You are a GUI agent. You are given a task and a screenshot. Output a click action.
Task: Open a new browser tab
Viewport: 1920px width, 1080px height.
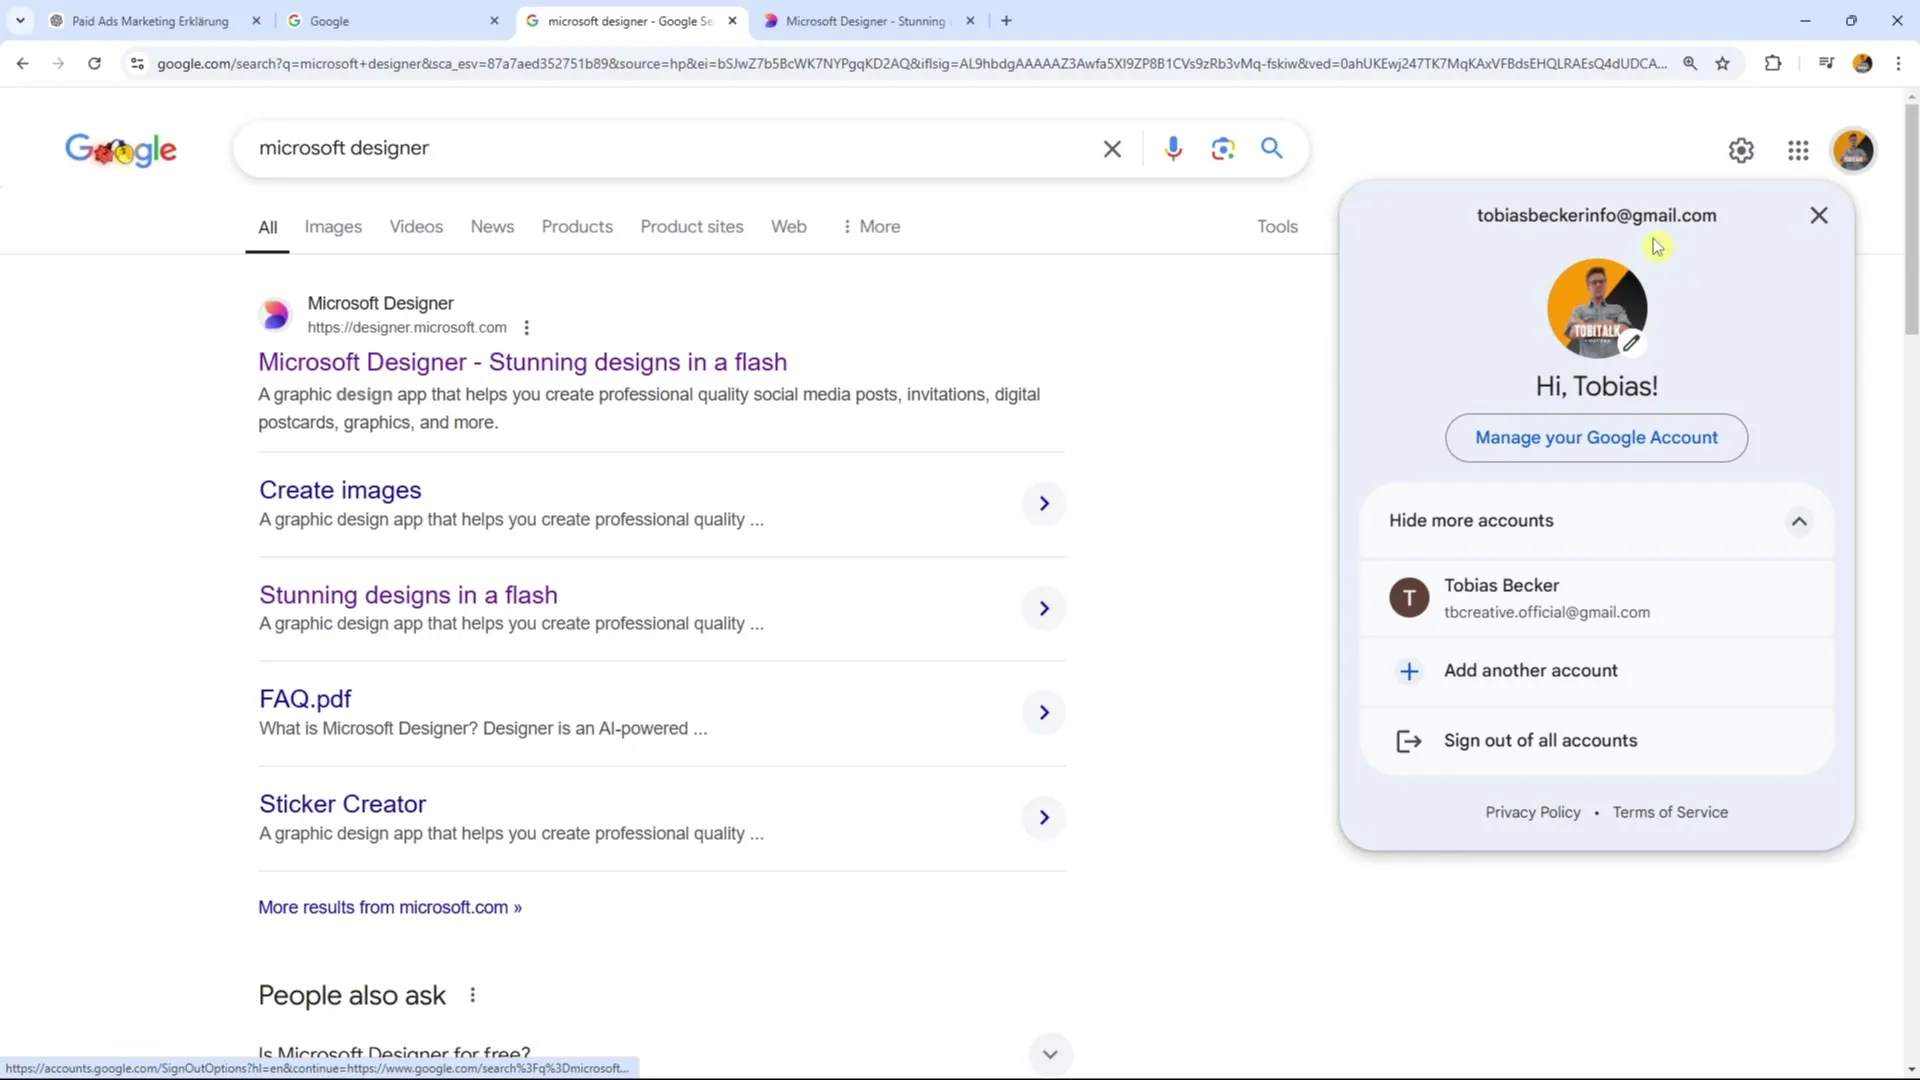pos(1006,20)
